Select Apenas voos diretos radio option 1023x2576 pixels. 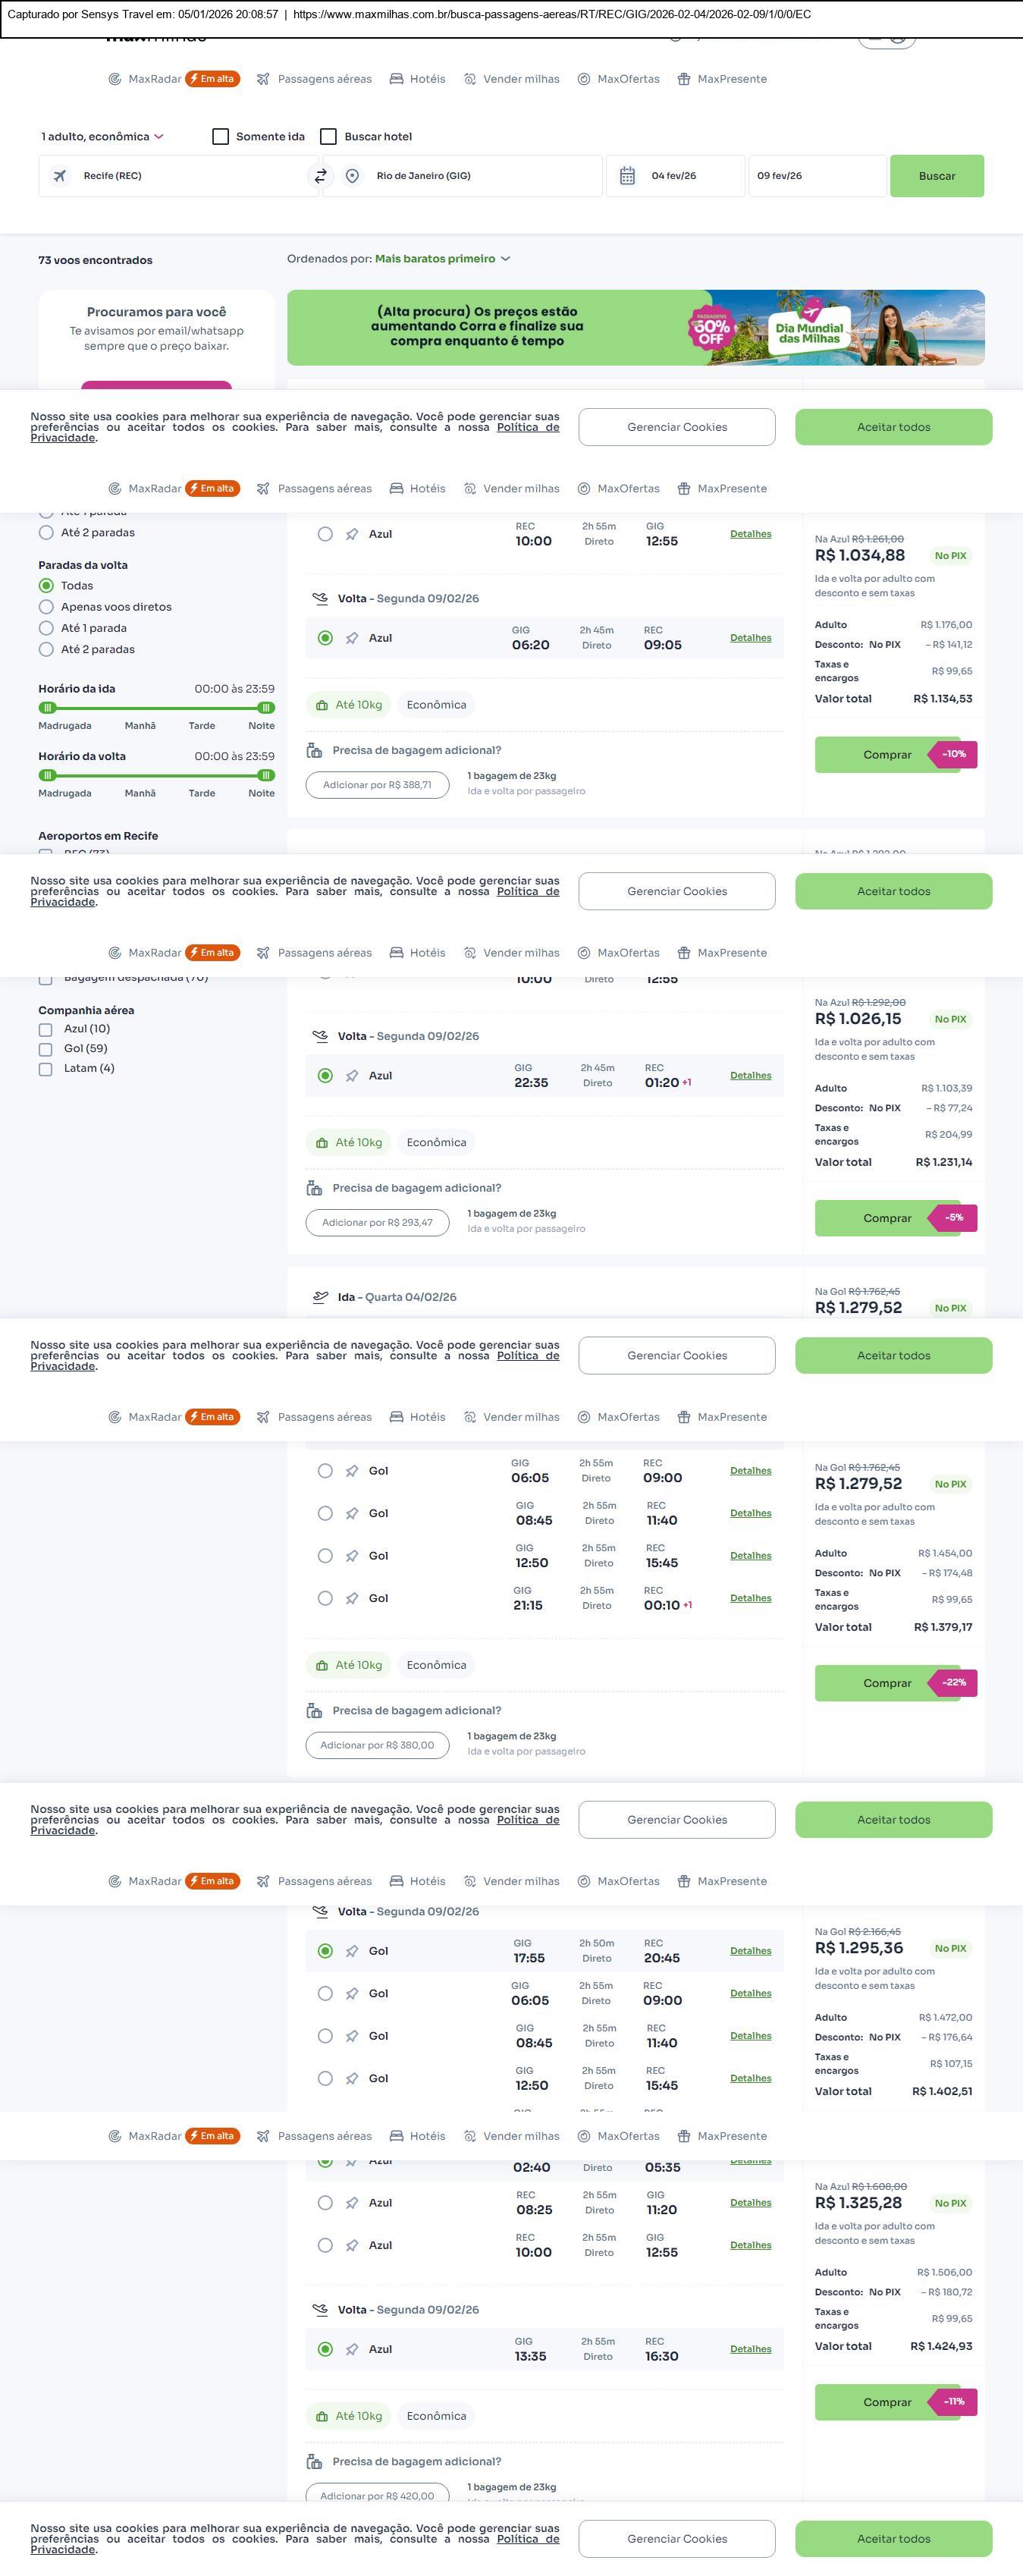(46, 607)
